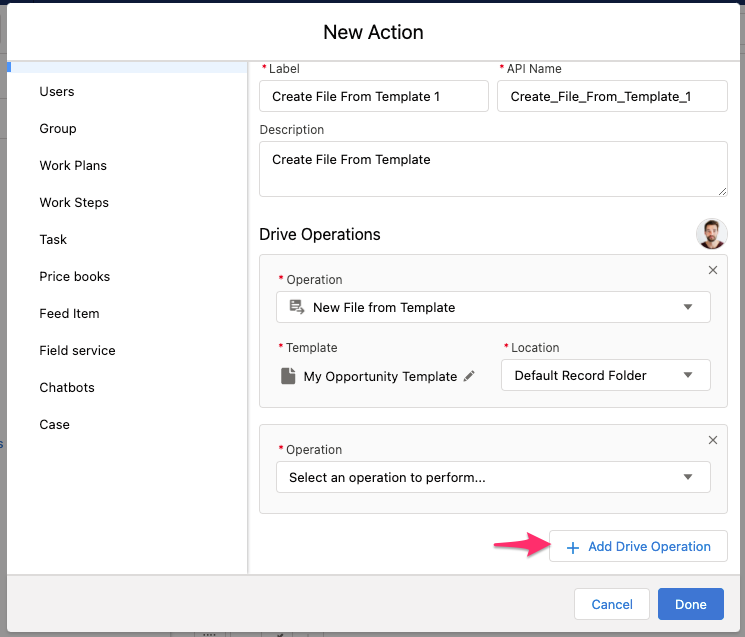This screenshot has width=745, height=637.
Task: Remove the first drive operation with its X icon
Action: click(713, 270)
